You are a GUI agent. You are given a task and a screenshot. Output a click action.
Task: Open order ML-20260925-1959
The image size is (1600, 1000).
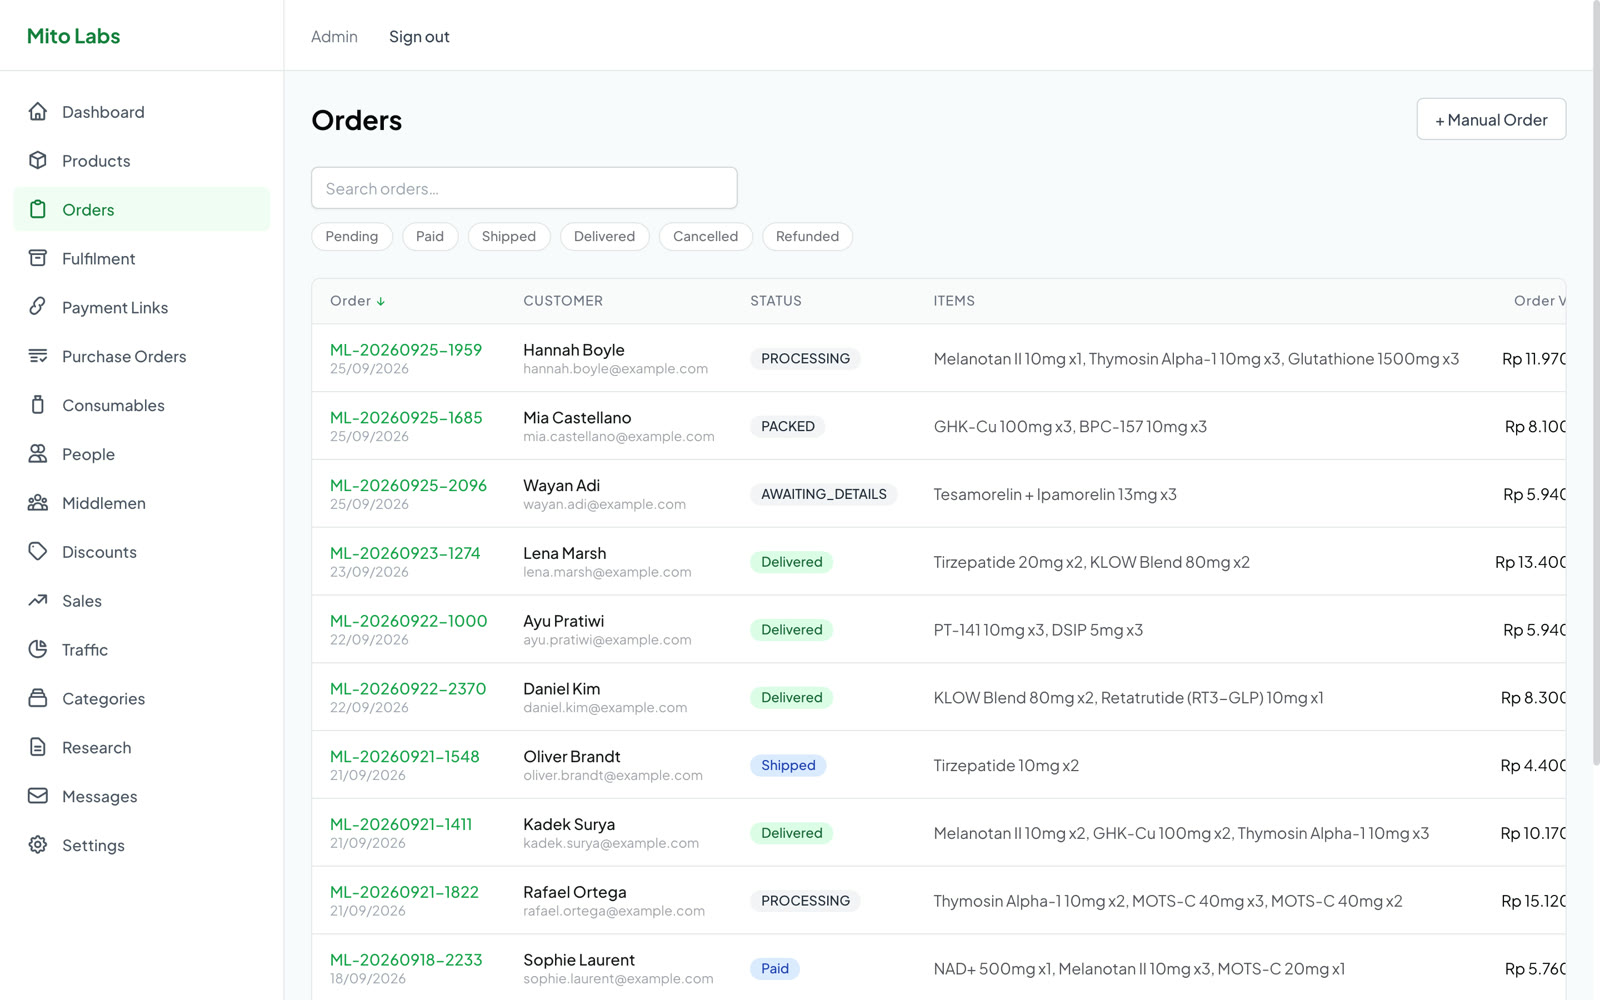pos(406,350)
